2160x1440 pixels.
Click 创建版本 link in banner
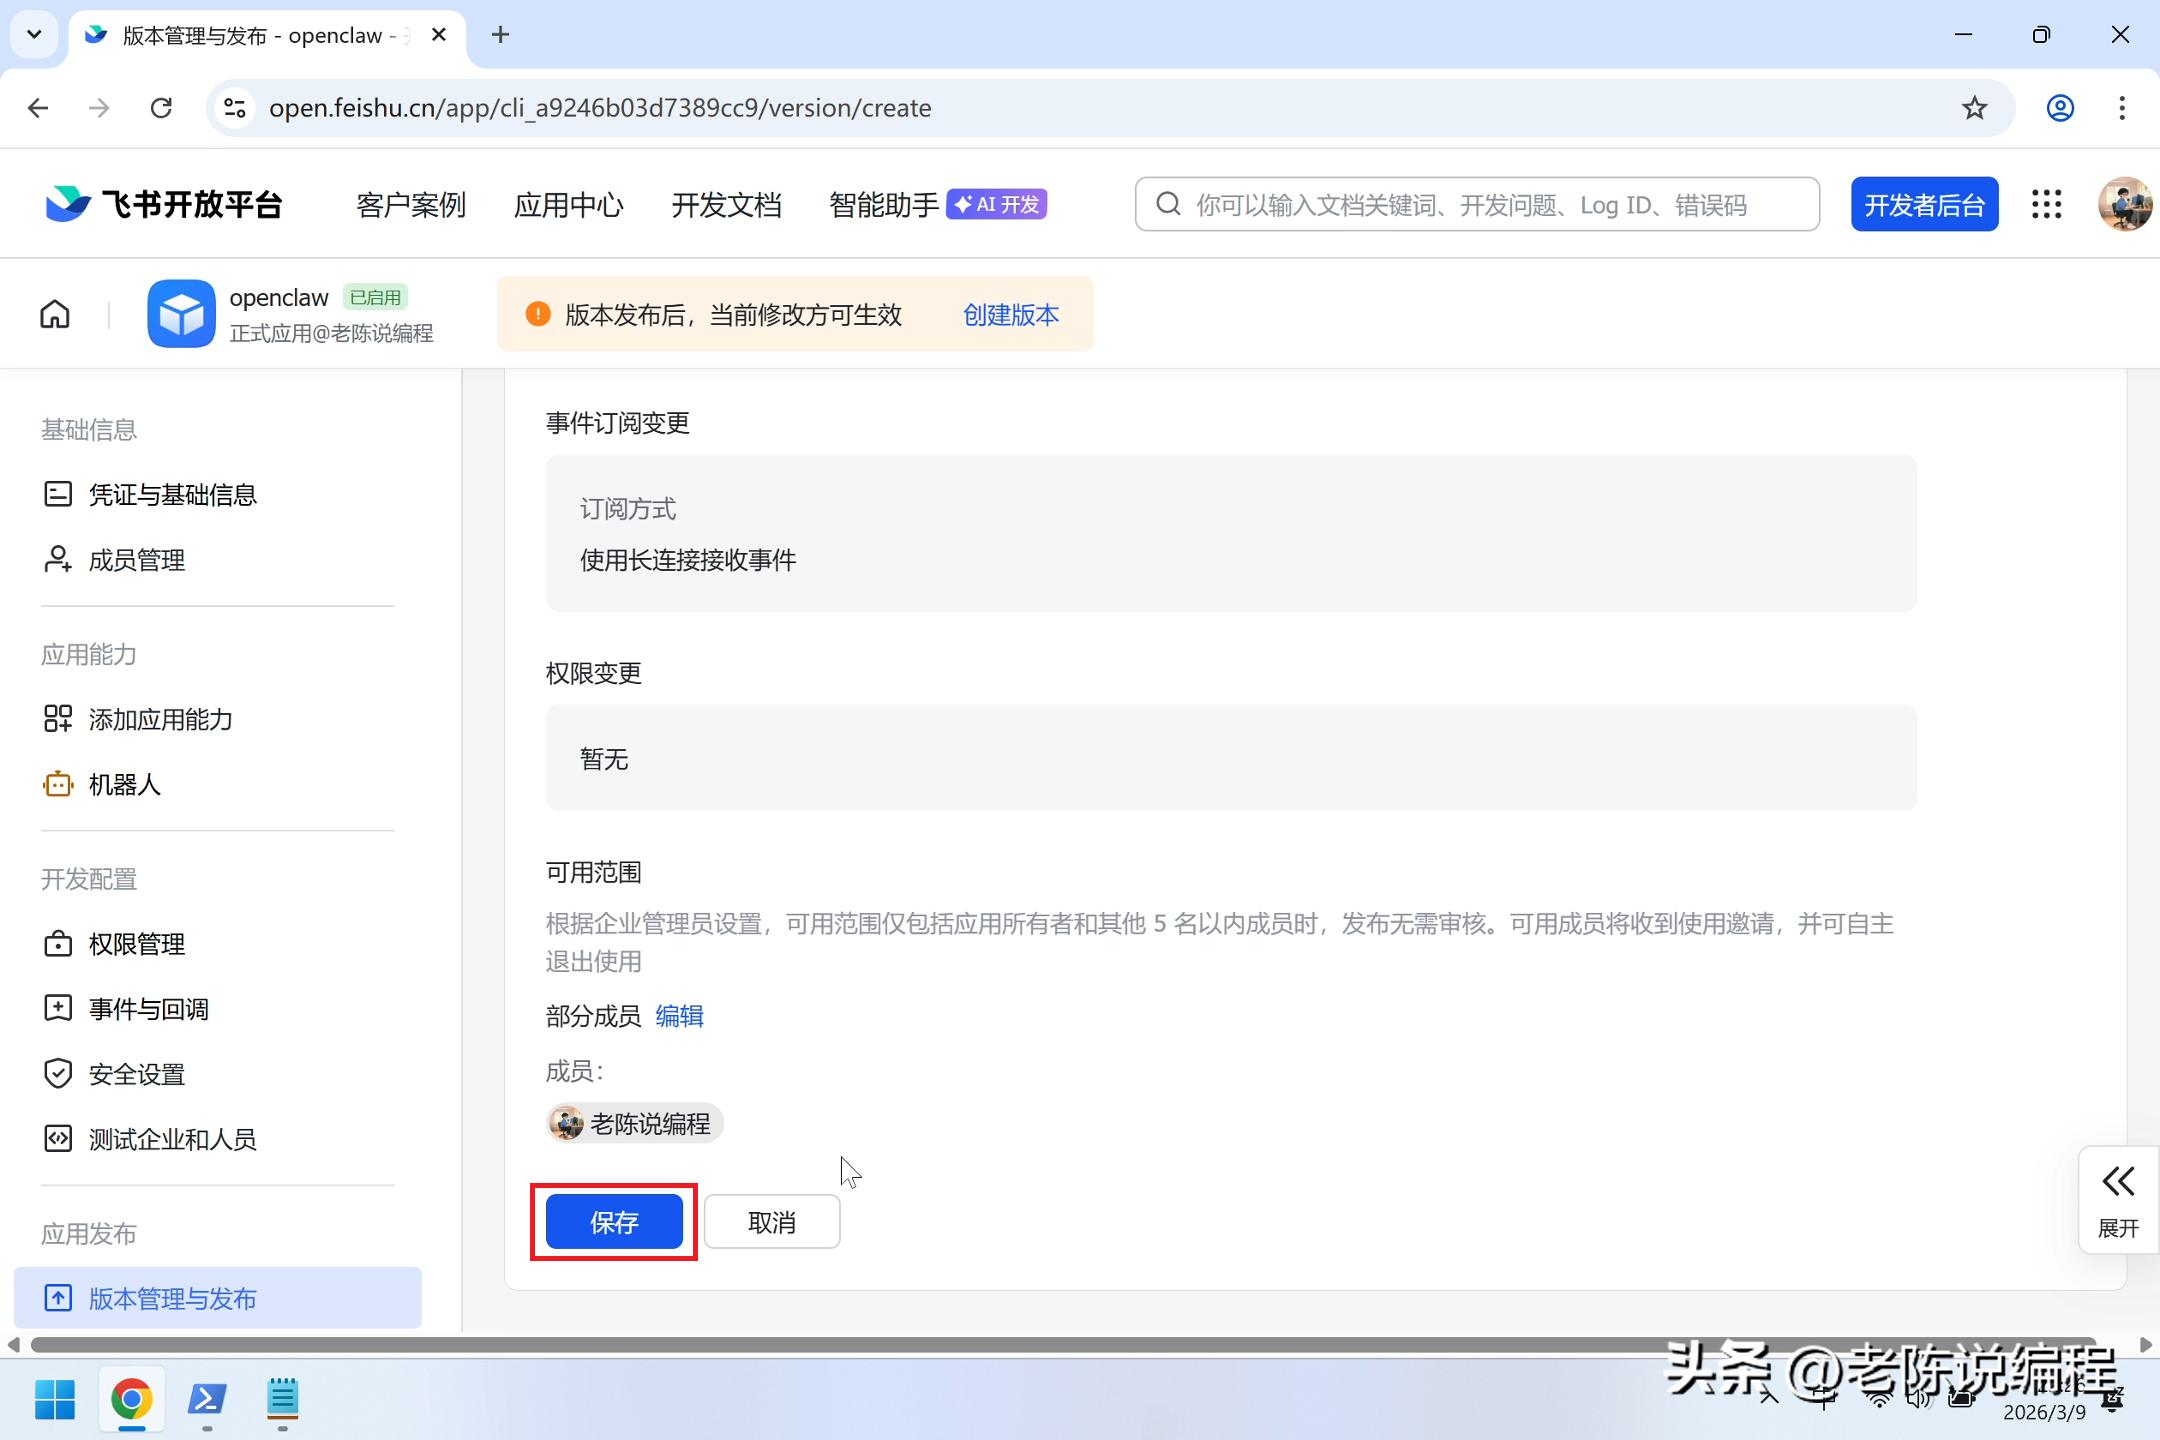click(1010, 315)
